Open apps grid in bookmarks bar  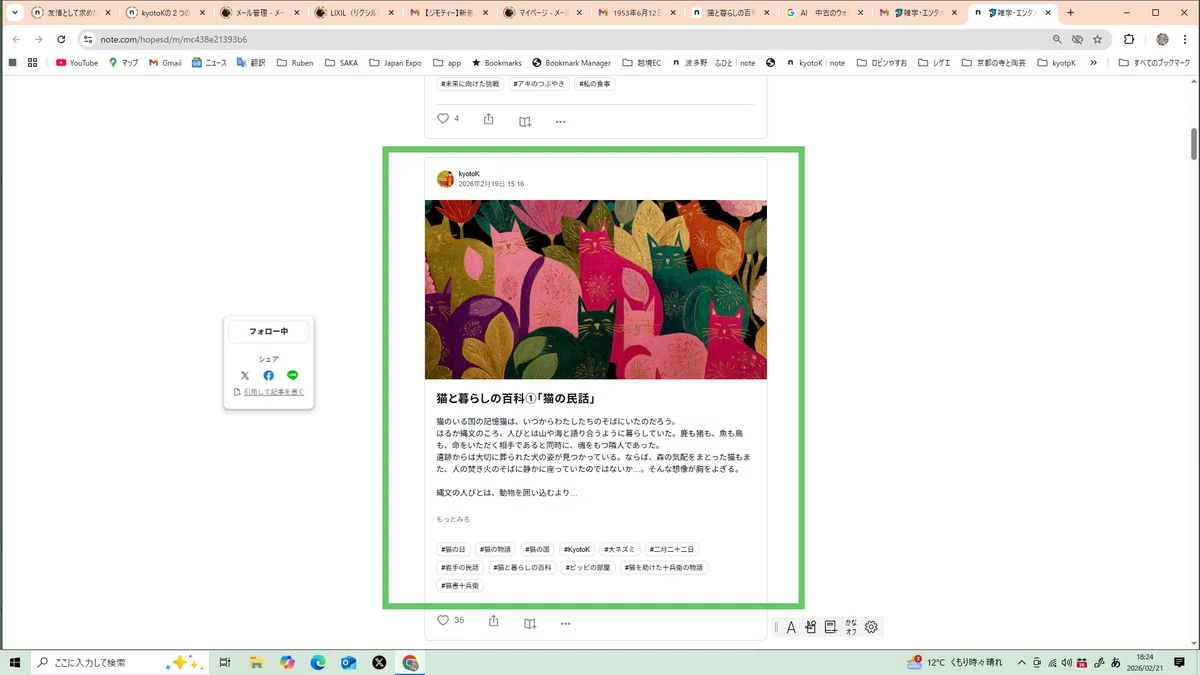pos(32,62)
